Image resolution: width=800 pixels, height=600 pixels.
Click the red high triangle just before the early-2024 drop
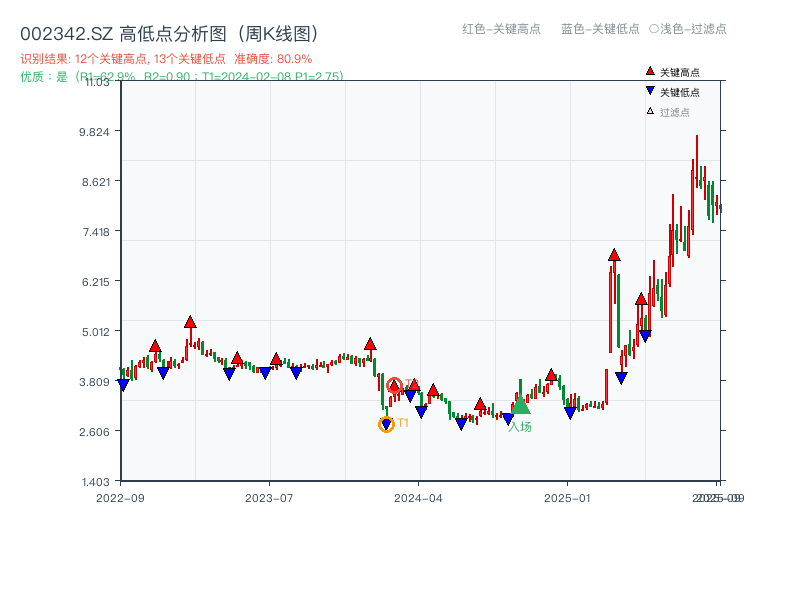tap(370, 343)
